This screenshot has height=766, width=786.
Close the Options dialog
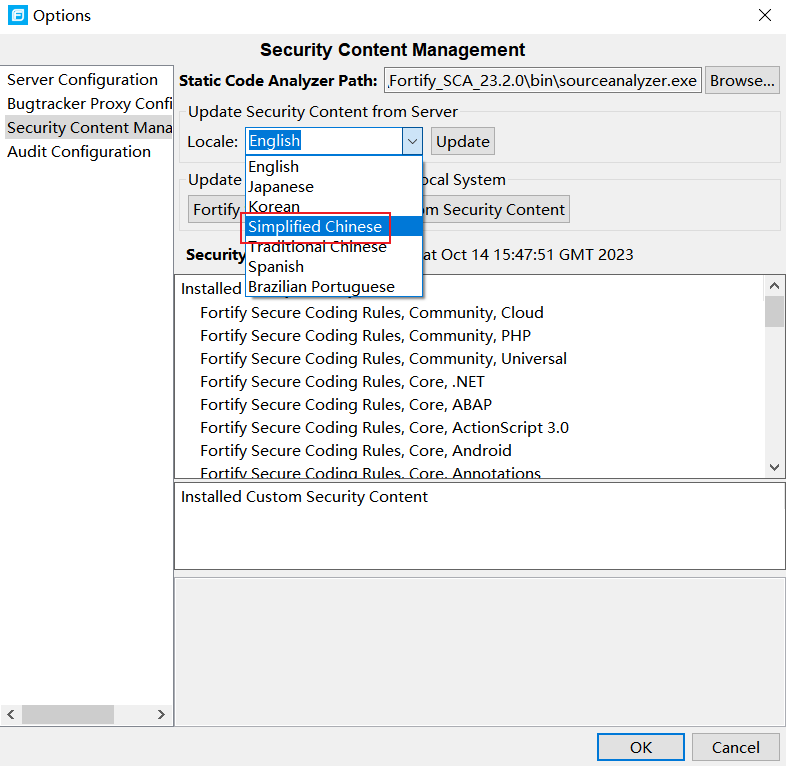pyautogui.click(x=764, y=15)
